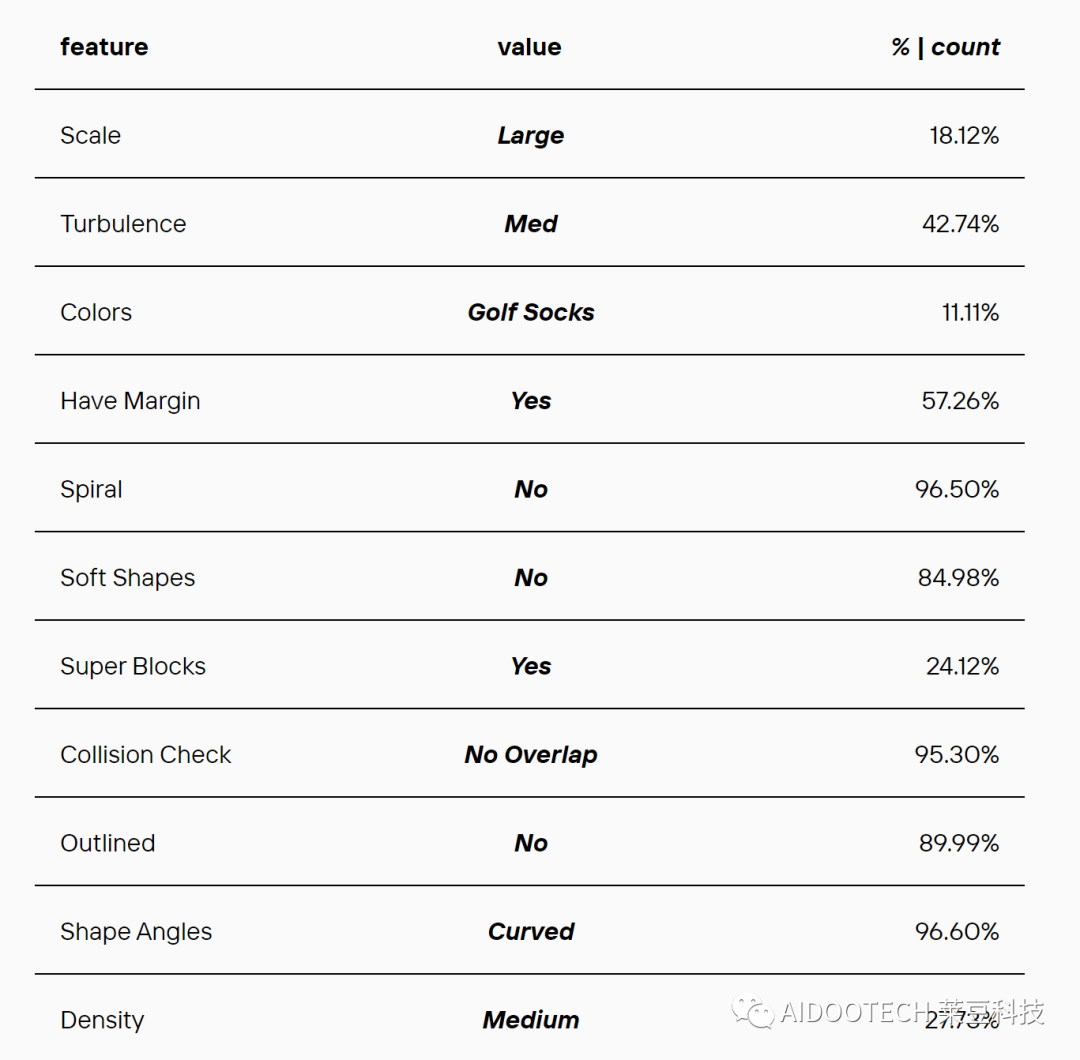Screen dimensions: 1080x1060
Task: Click the 57.26% Have Margin percentage
Action: [x=960, y=401]
